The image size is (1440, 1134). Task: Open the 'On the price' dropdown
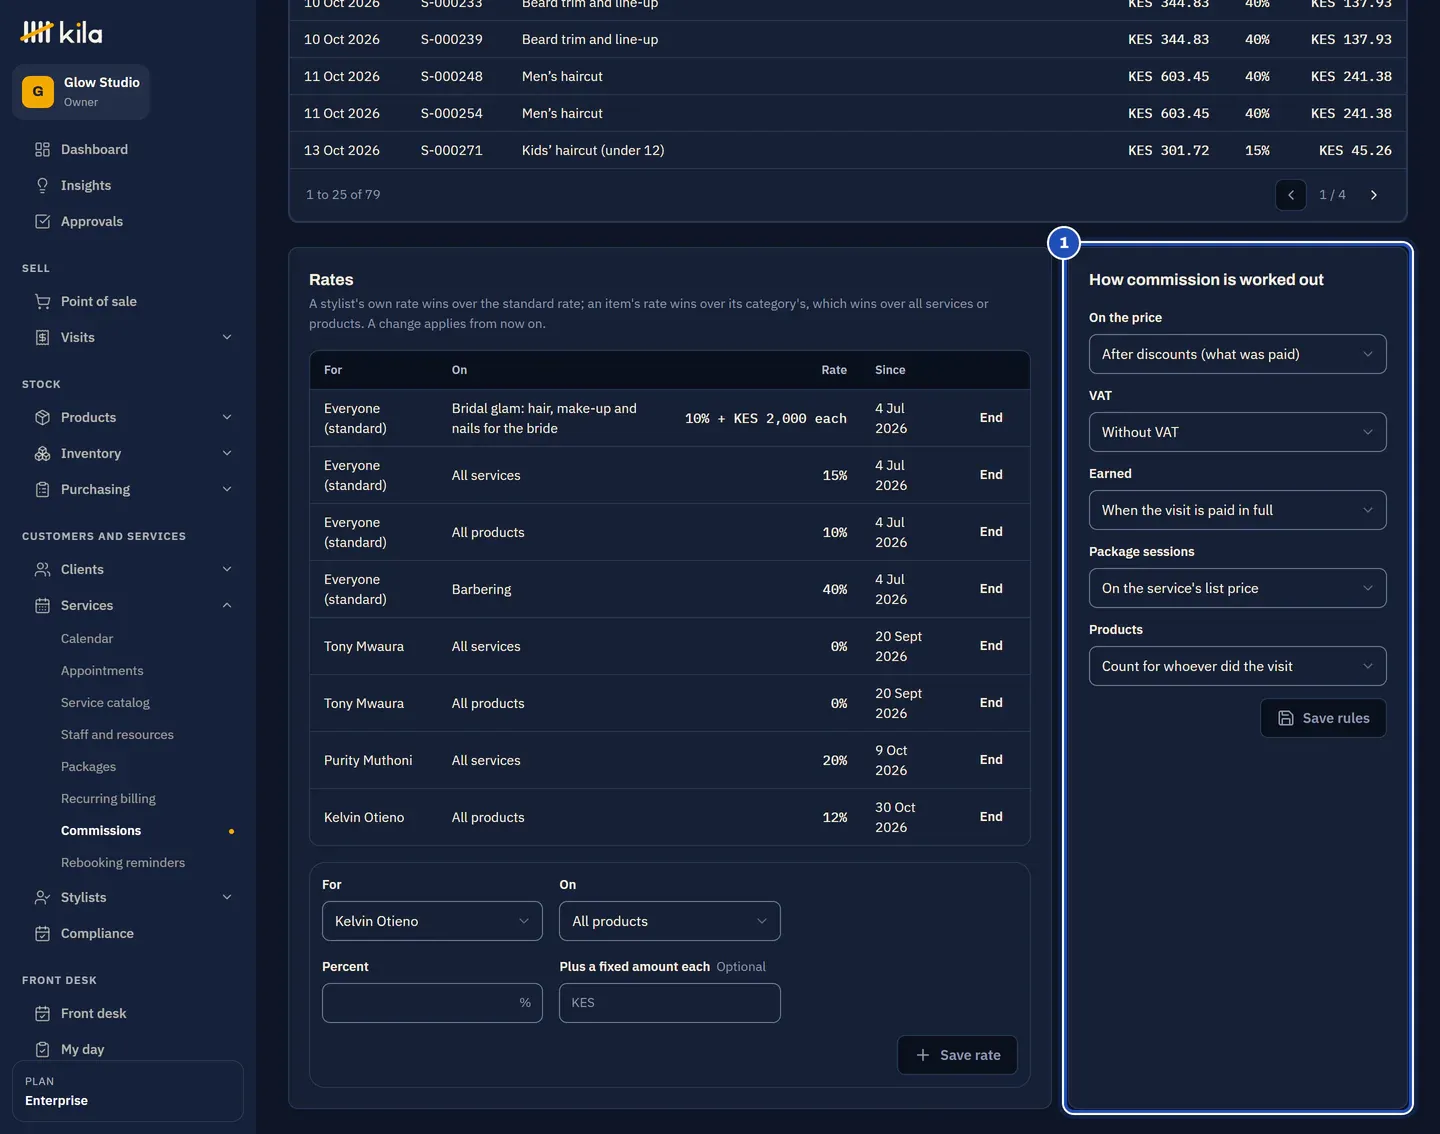[1237, 354]
